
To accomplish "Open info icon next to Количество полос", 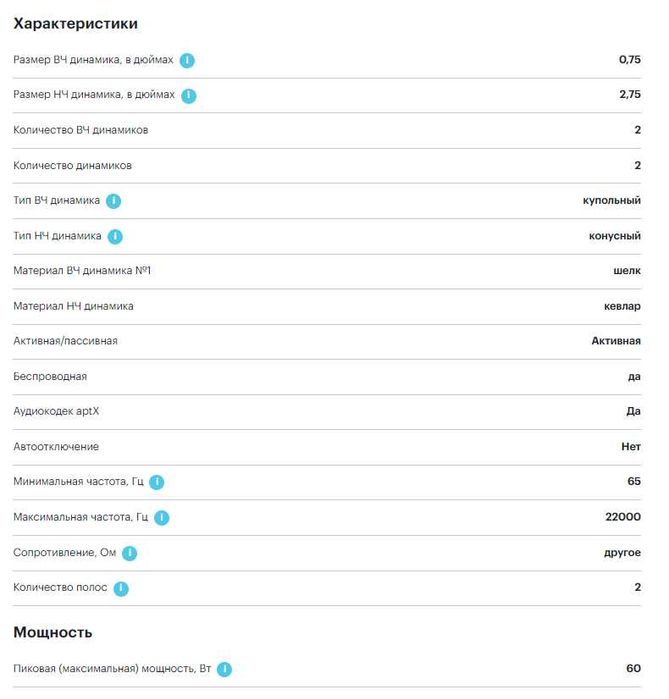I will [x=121, y=588].
